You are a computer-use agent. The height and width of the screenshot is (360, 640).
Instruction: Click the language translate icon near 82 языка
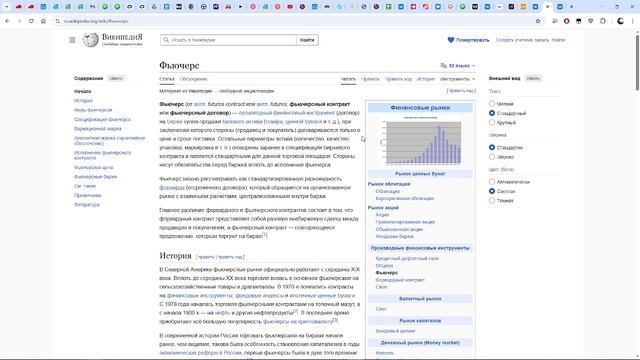pyautogui.click(x=443, y=65)
